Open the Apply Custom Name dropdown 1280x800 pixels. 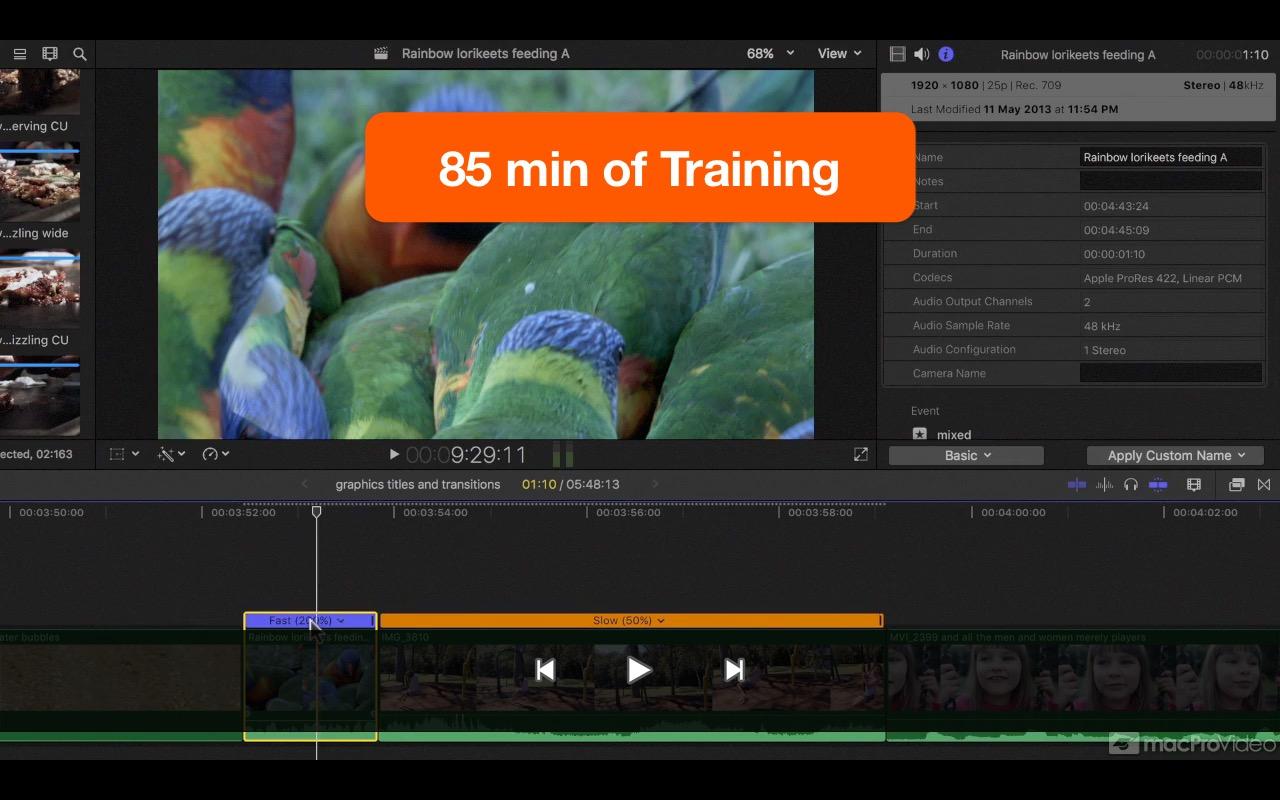[x=1175, y=455]
